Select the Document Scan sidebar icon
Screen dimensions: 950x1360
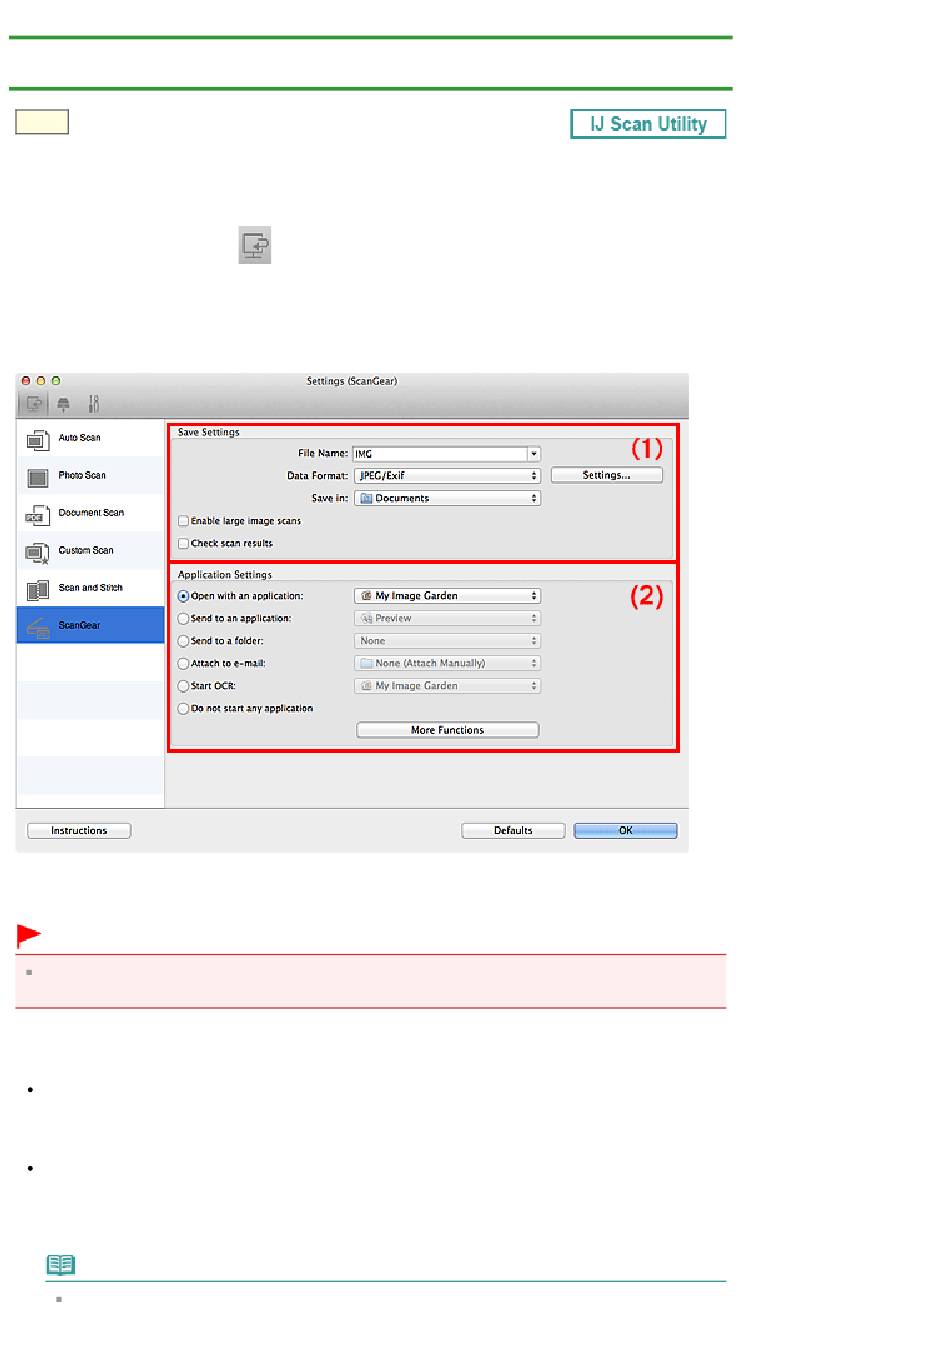pyautogui.click(x=38, y=514)
